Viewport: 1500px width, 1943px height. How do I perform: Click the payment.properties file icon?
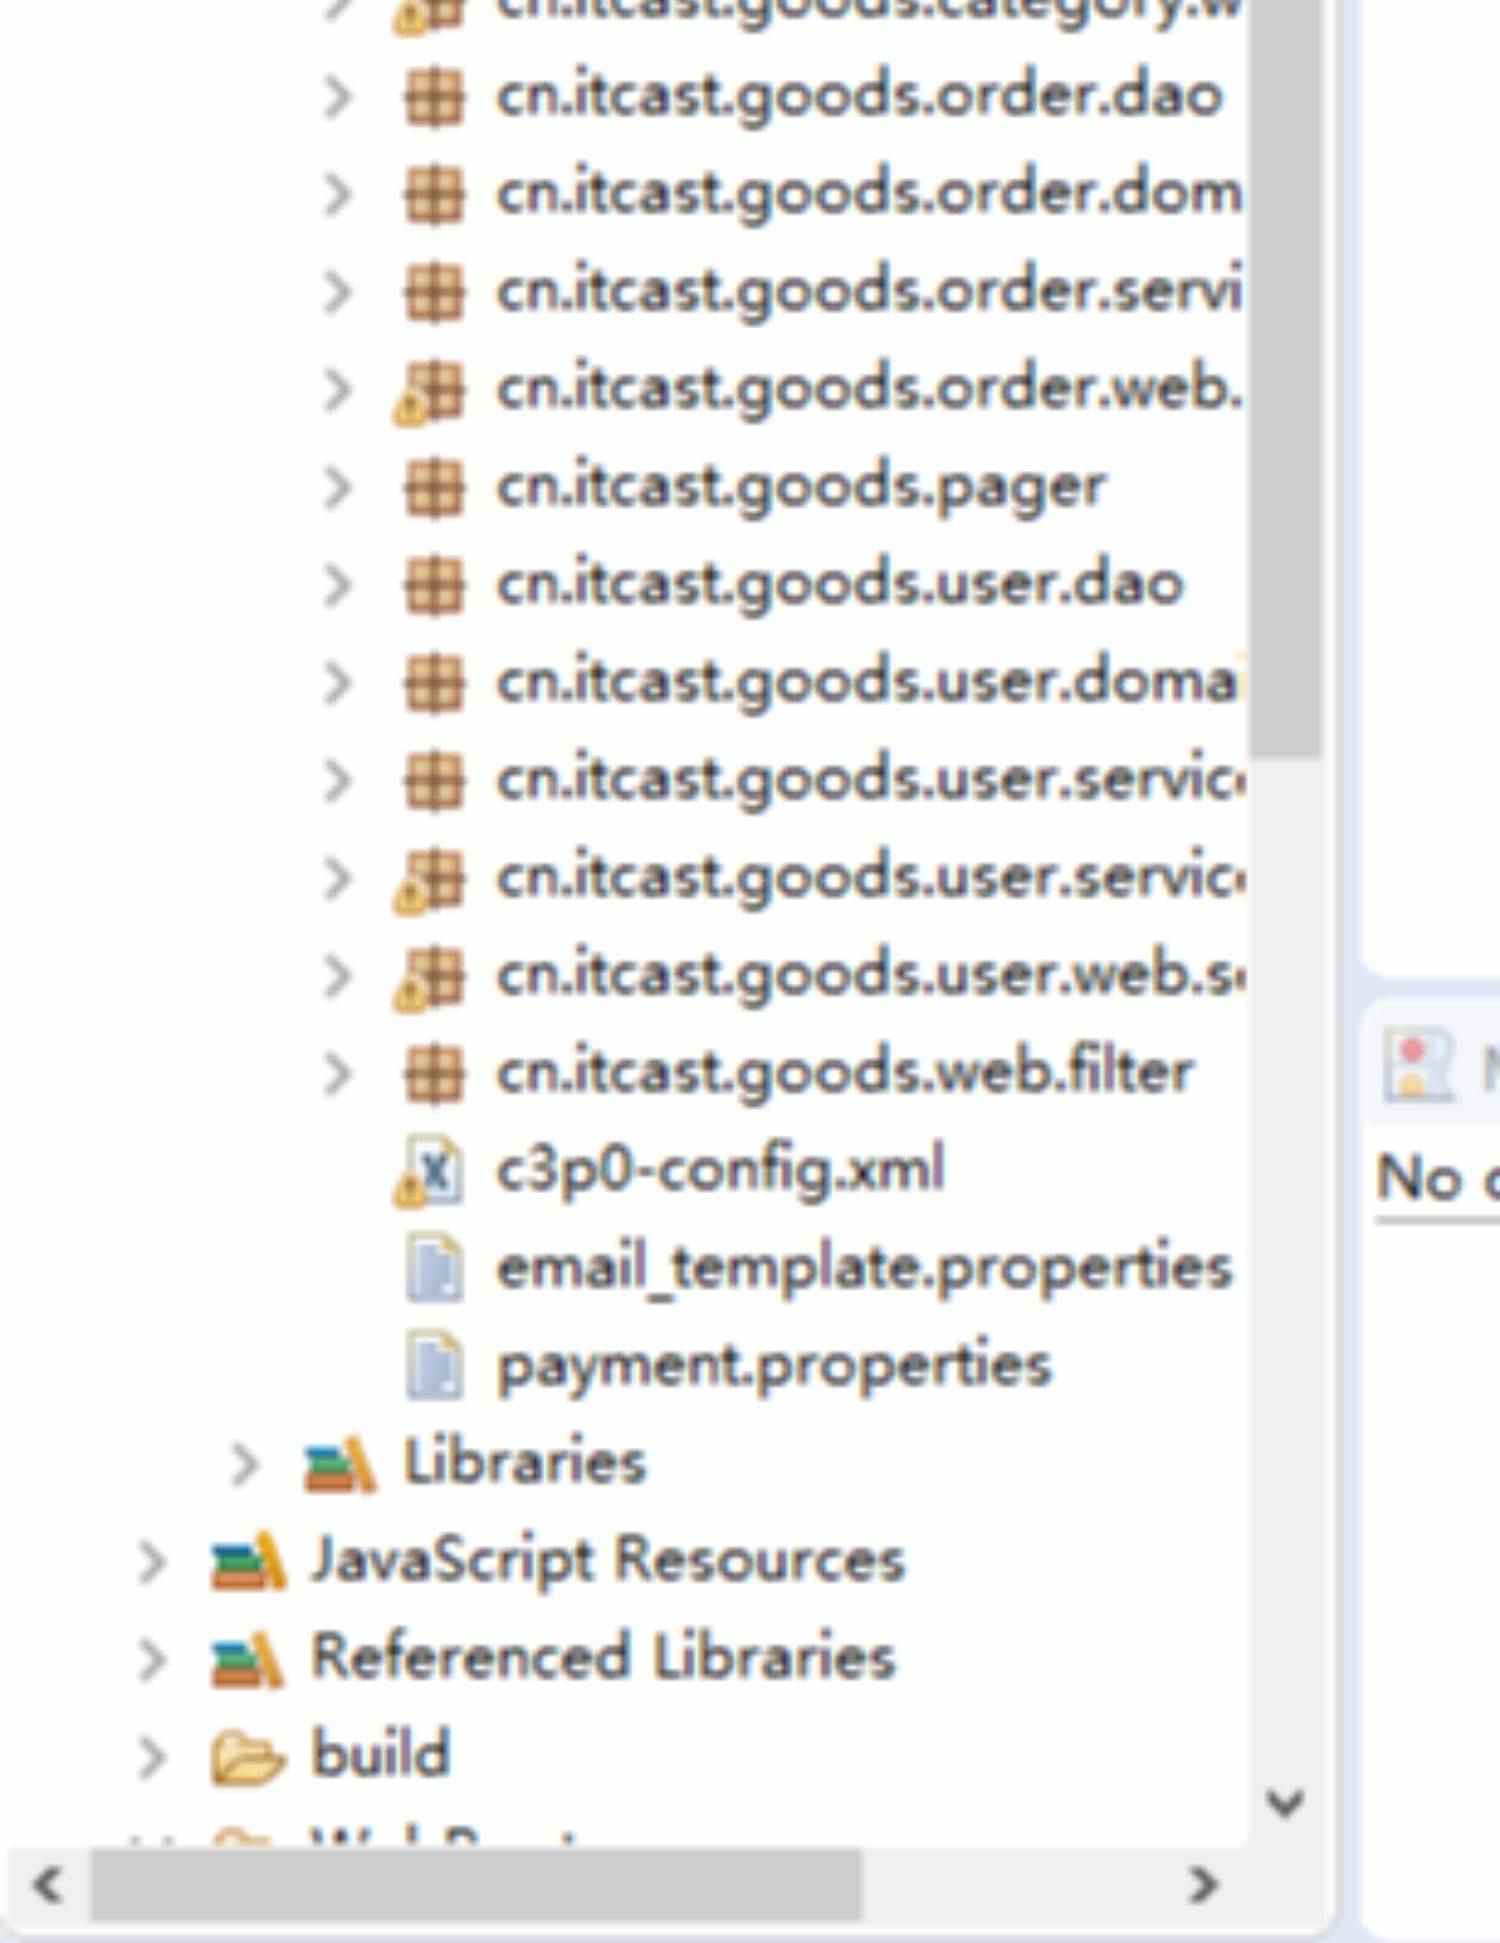pos(435,1365)
